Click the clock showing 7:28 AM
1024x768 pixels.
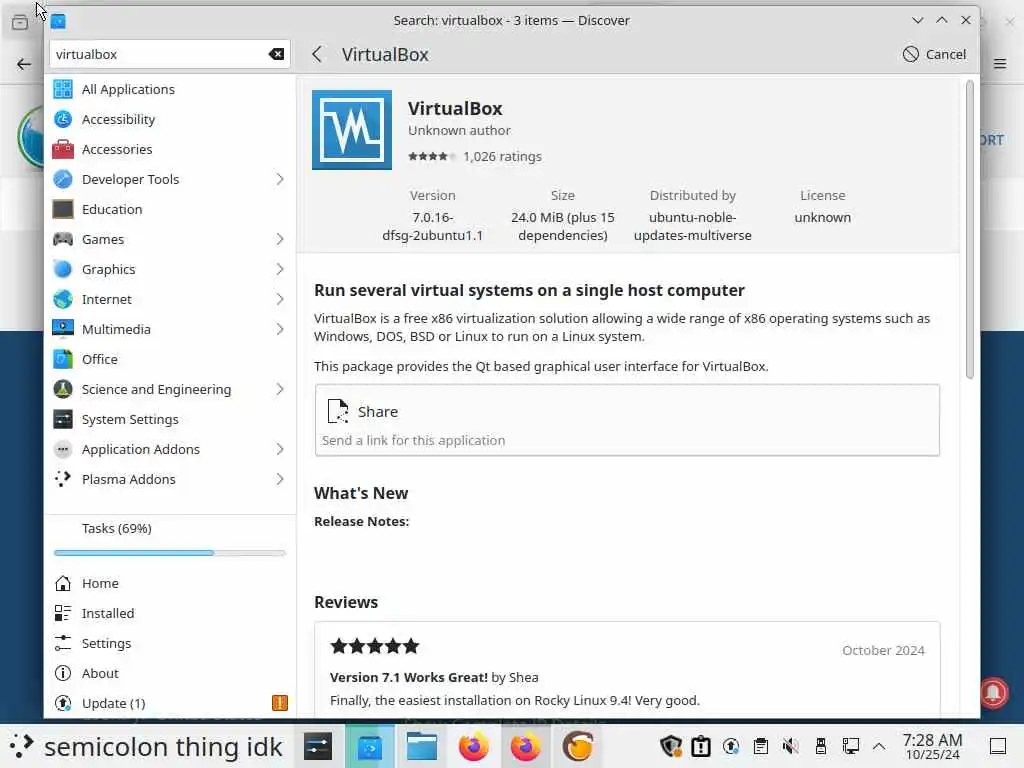932,746
